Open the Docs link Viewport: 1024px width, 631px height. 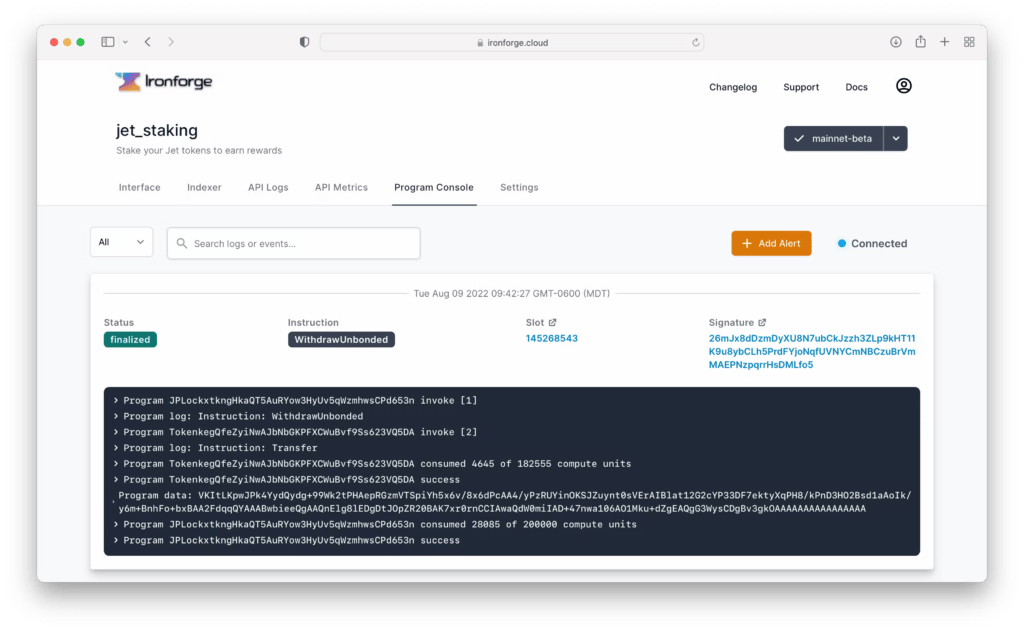tap(856, 87)
